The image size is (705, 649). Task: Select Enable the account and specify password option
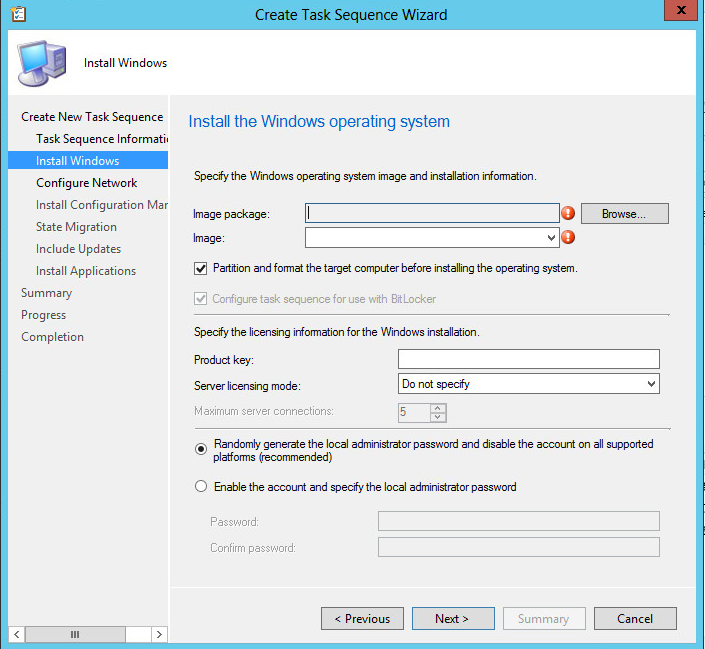click(201, 487)
